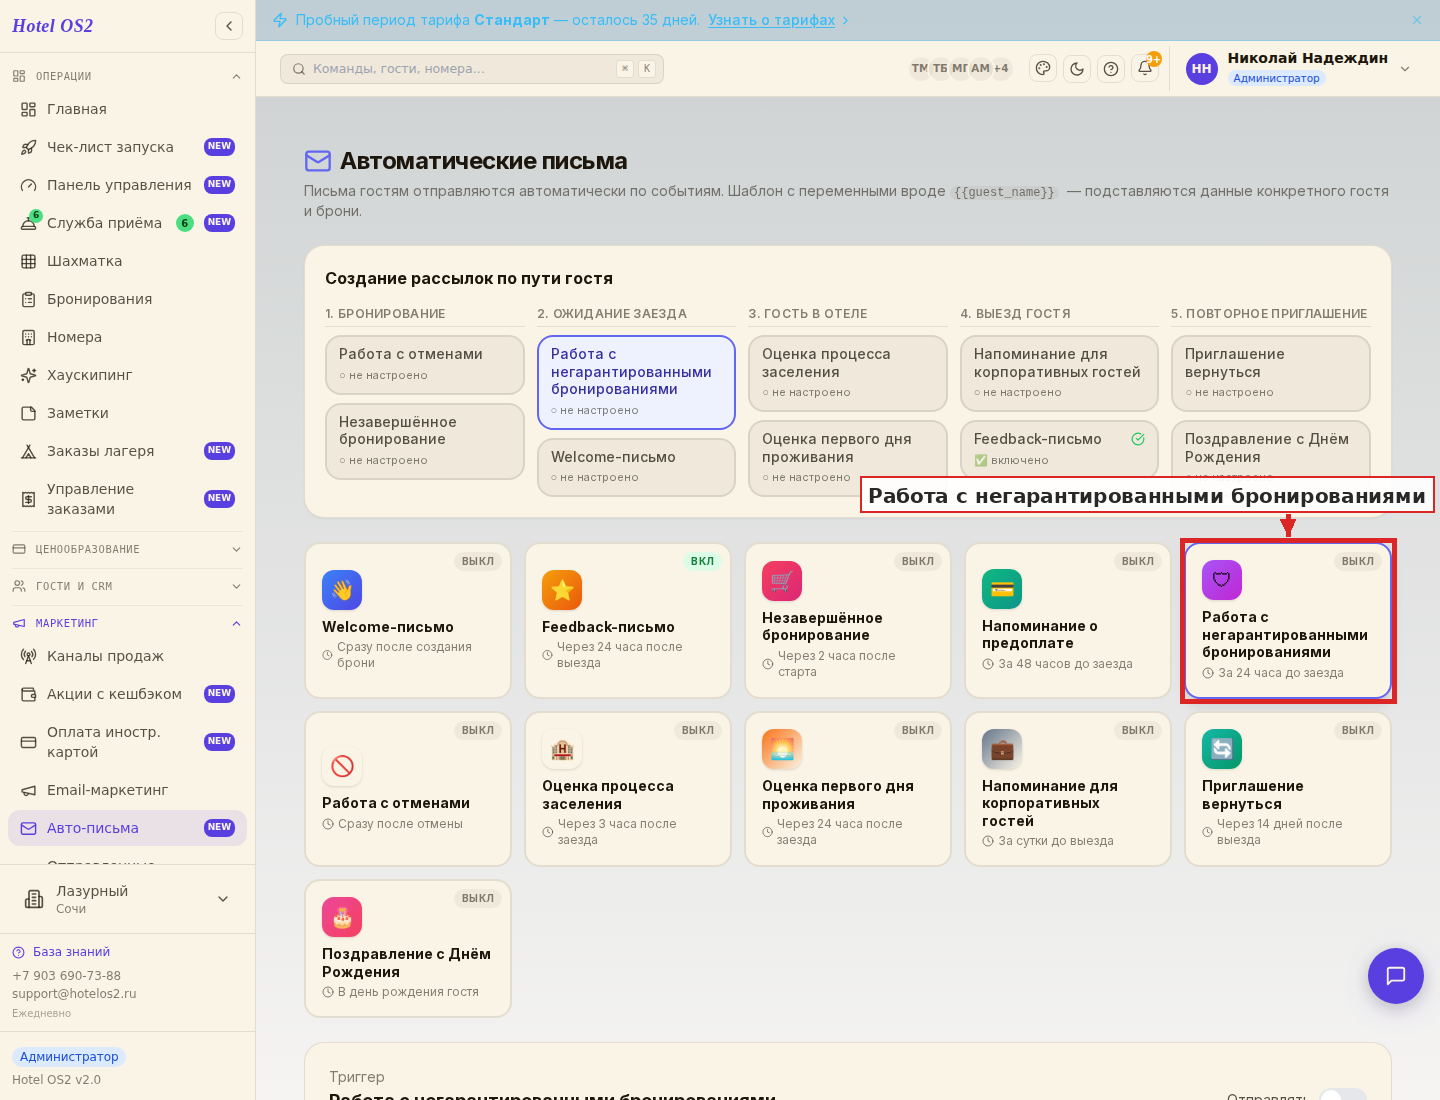This screenshot has width=1440, height=1100.
Task: Open the color palette theme icon
Action: click(1043, 68)
